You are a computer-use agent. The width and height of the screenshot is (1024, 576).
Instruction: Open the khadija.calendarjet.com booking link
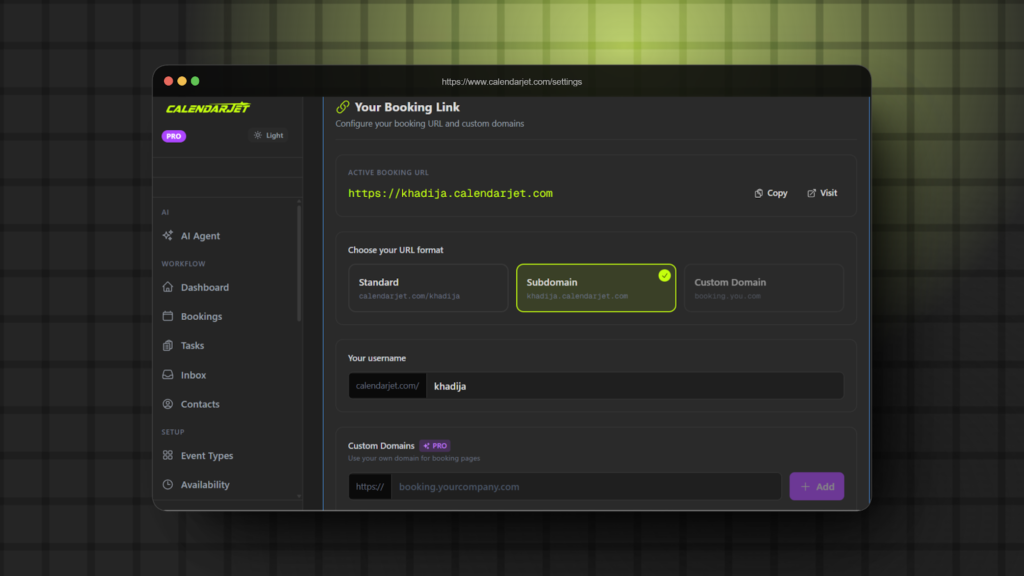pyautogui.click(x=450, y=193)
